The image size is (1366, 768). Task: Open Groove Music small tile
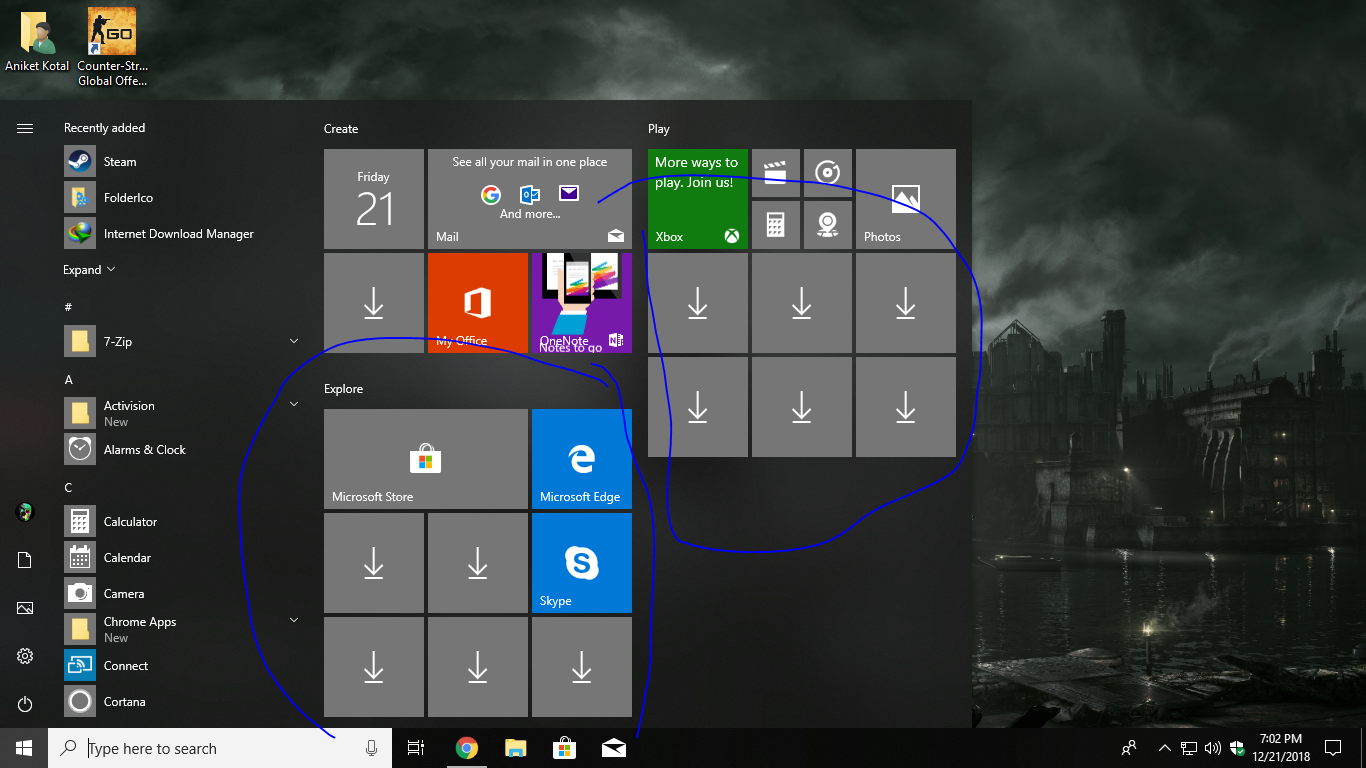(x=828, y=173)
